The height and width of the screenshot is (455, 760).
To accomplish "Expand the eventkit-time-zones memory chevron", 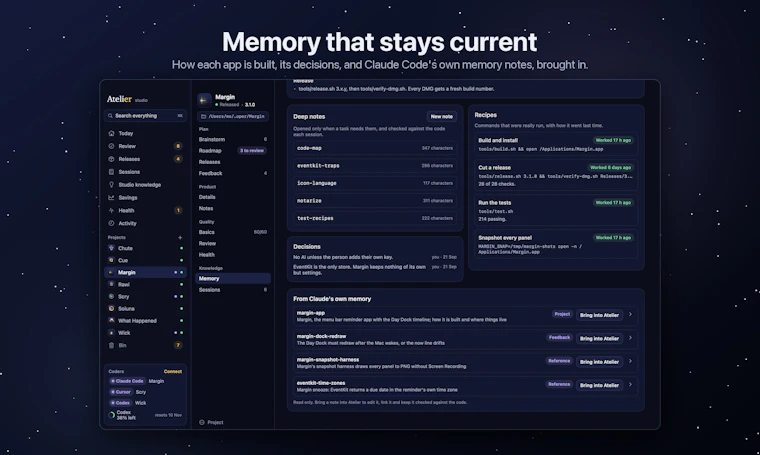I will 630,384.
